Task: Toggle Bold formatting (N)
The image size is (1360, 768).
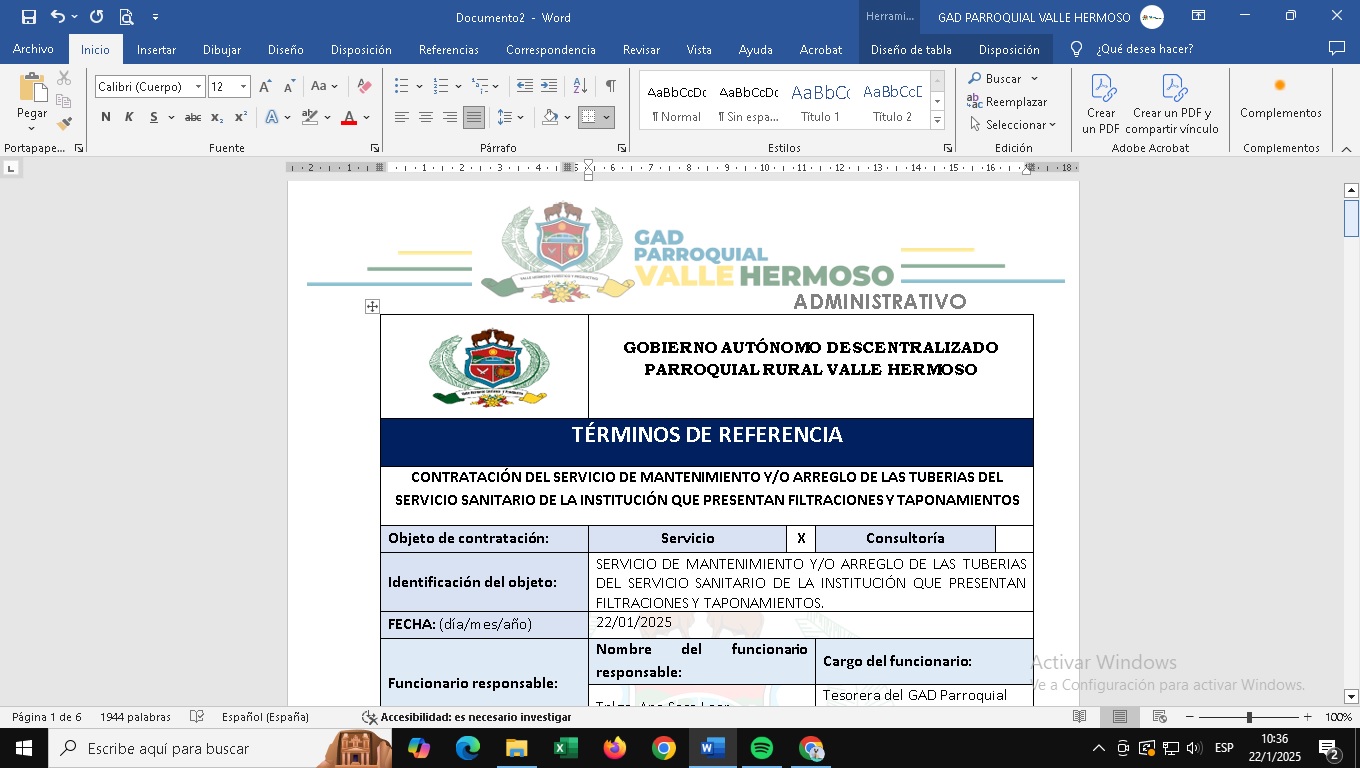Action: tap(105, 118)
